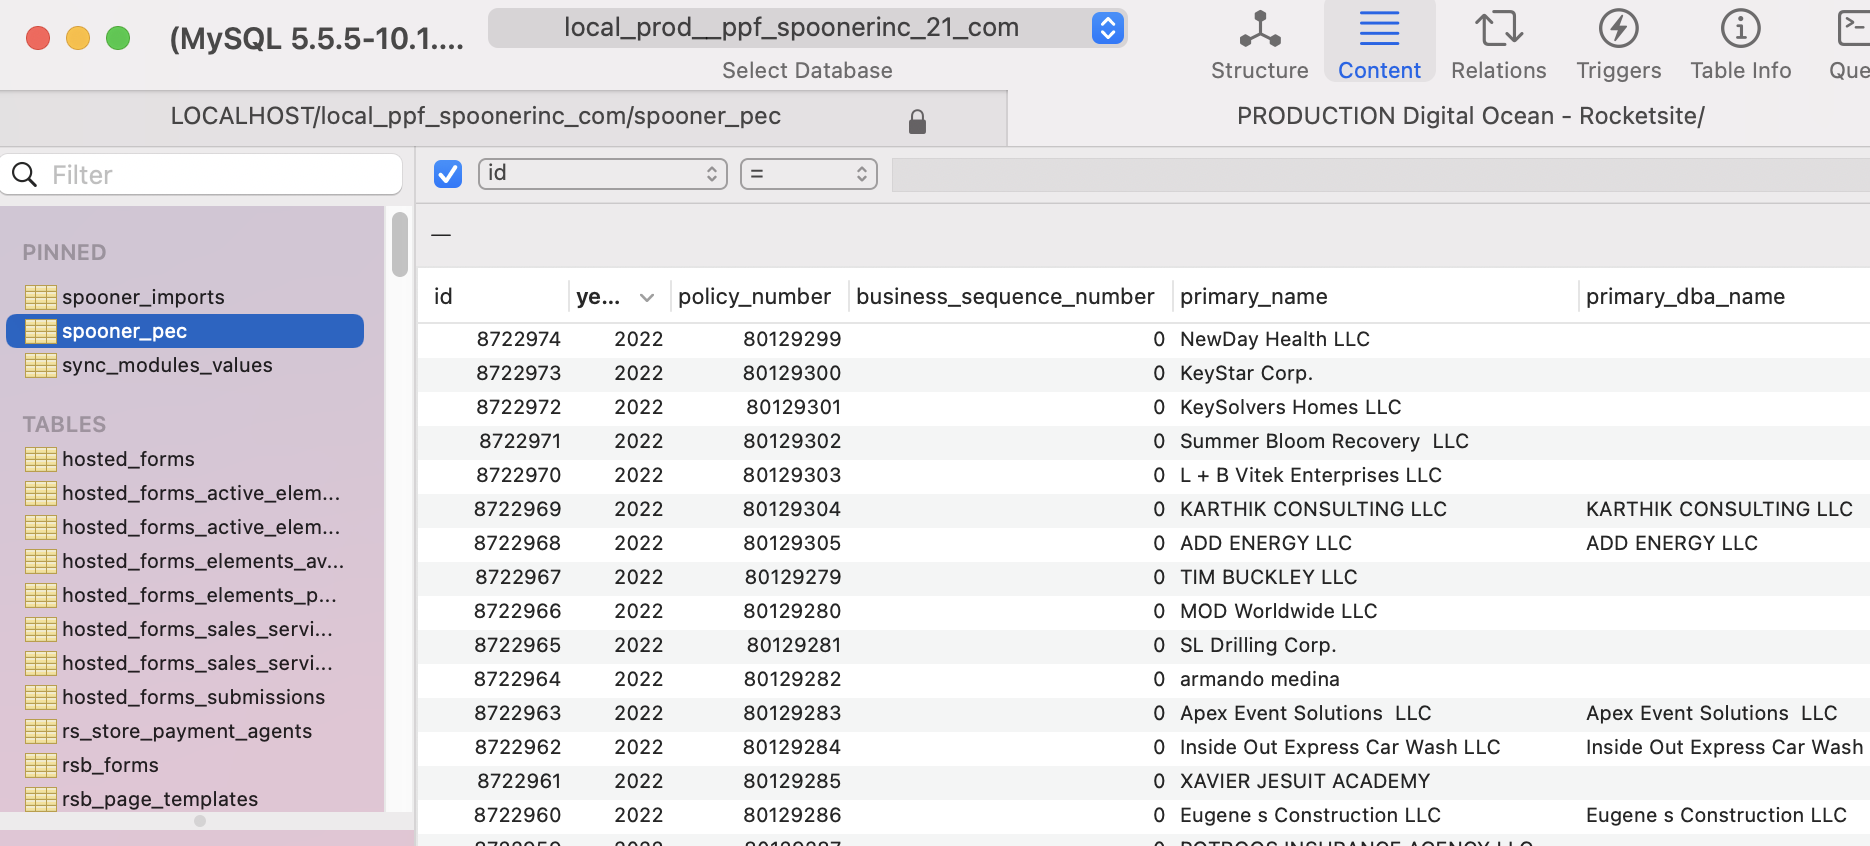Open the Triggers view icon
The image size is (1870, 846).
1618,30
